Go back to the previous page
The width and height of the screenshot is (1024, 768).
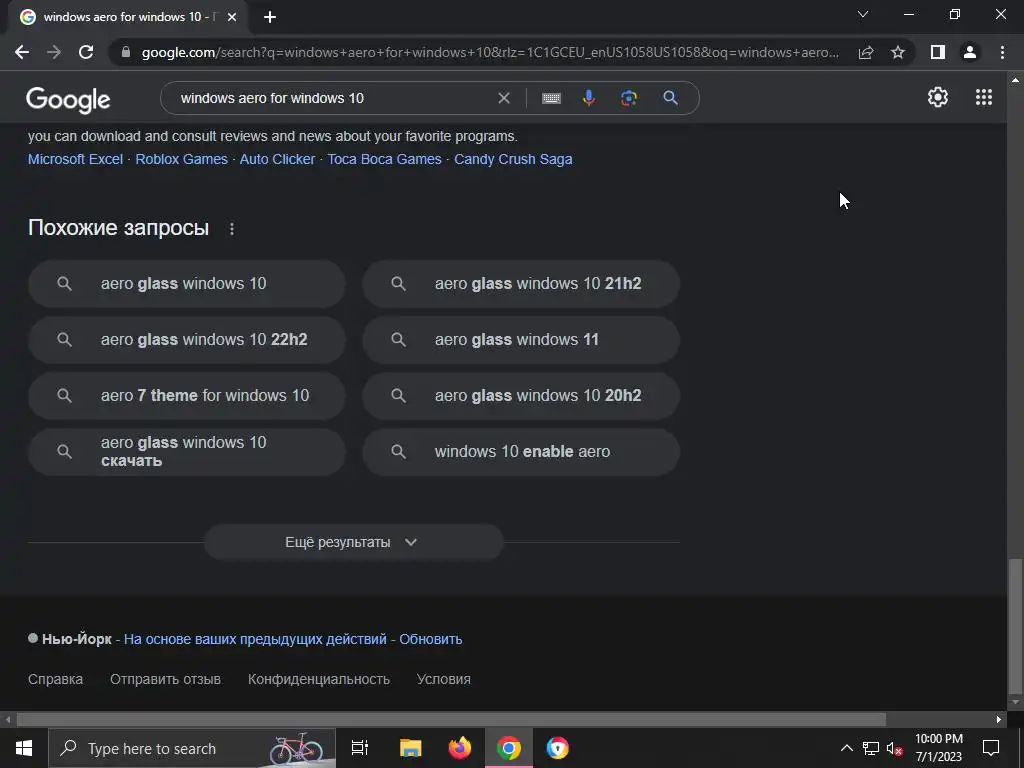(22, 52)
